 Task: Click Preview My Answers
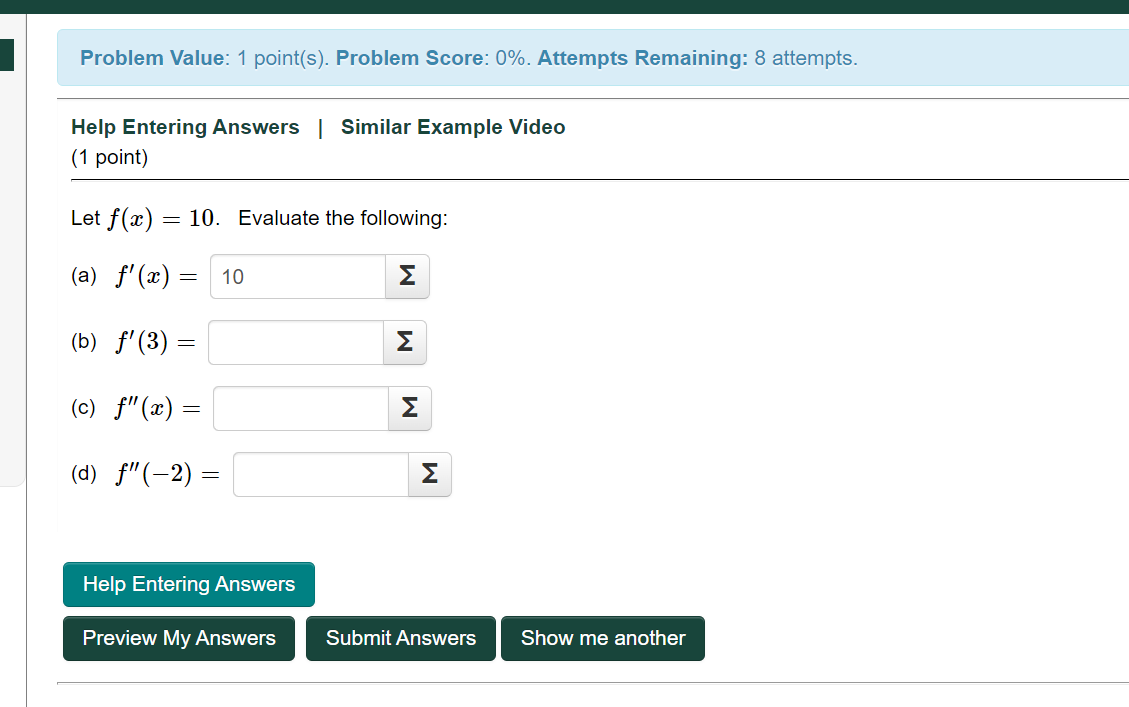(178, 638)
